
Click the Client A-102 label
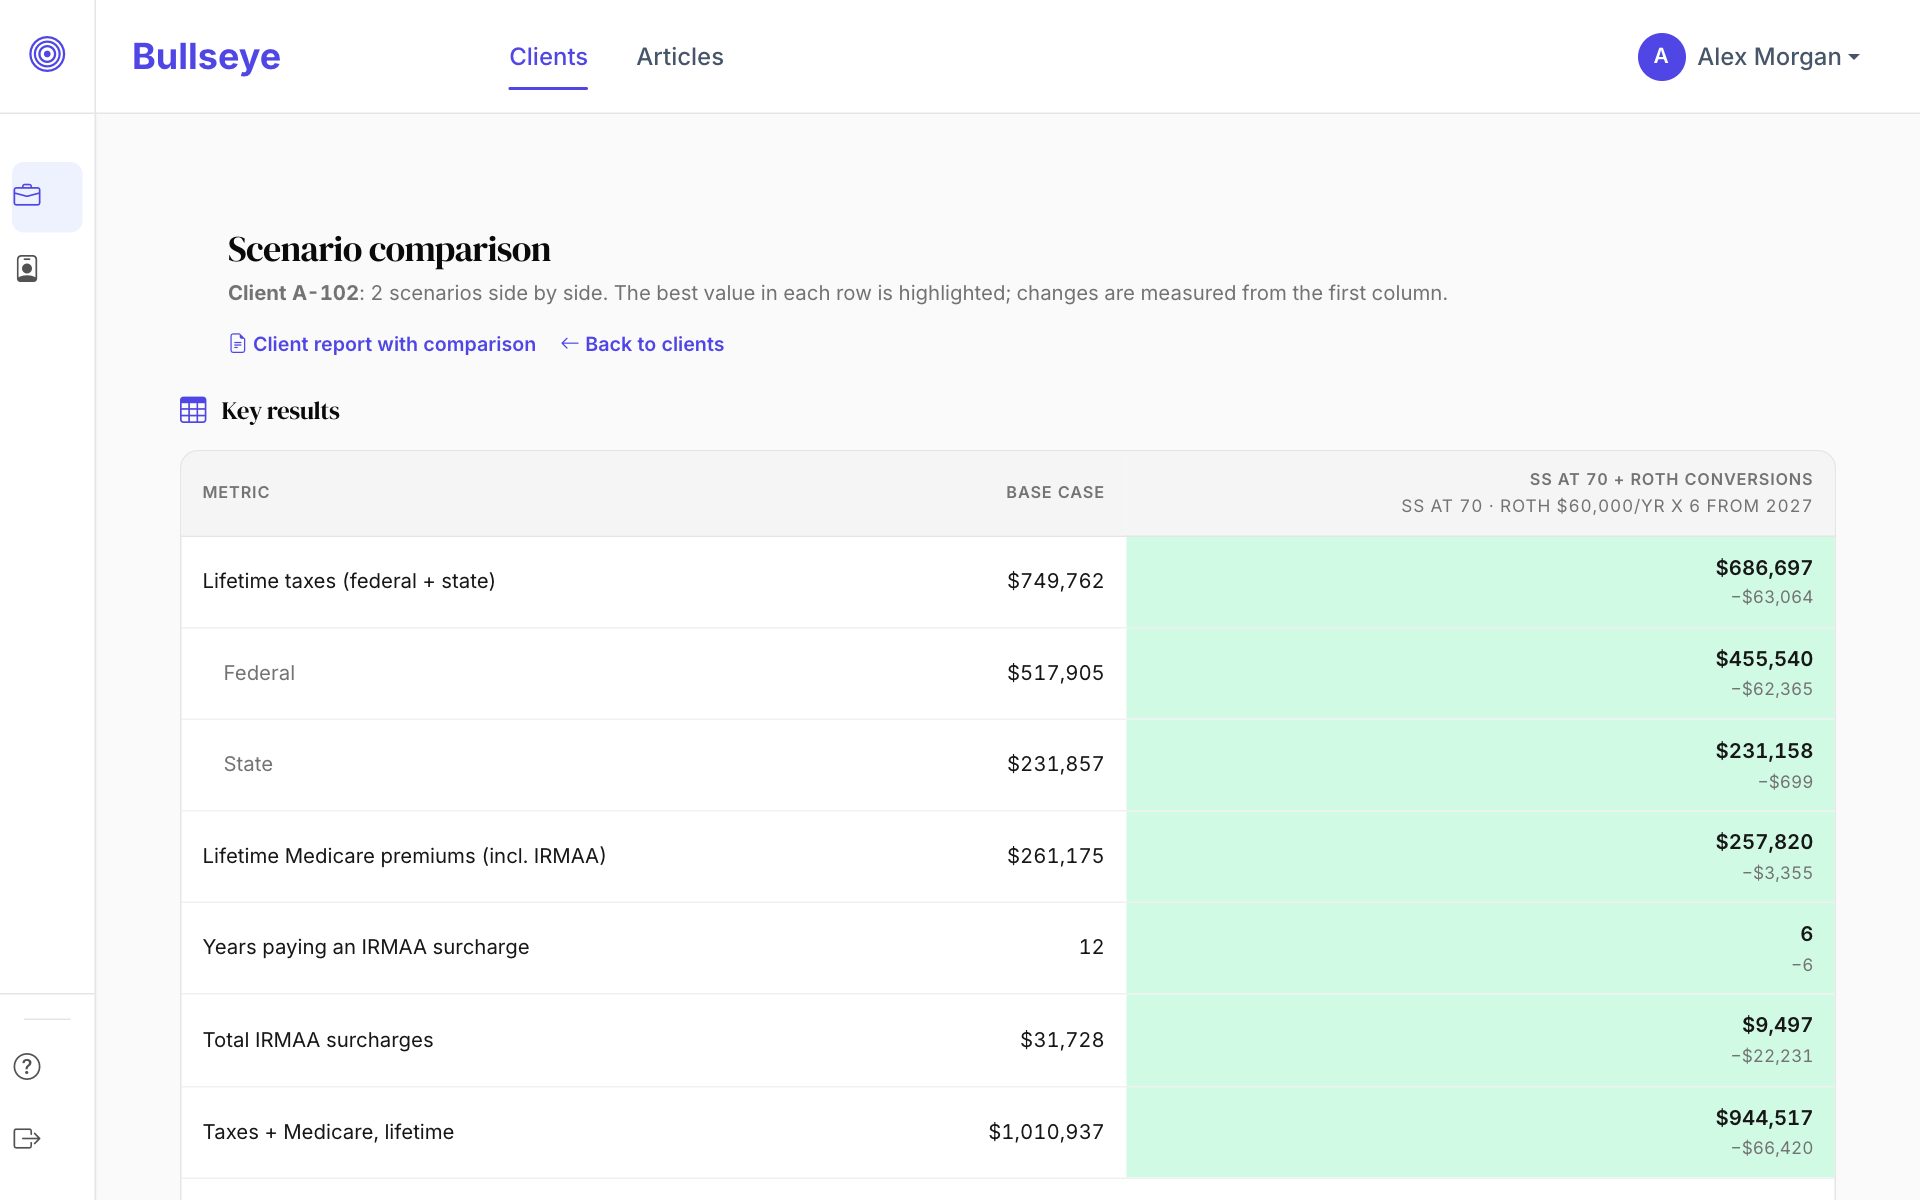[x=293, y=293]
